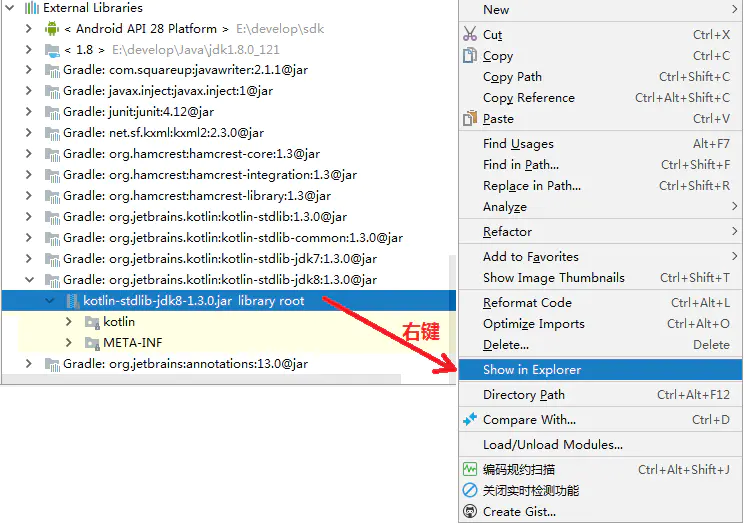Choose Load/Unload Modules...
Screen dimensions: 750x532
click(600, 444)
